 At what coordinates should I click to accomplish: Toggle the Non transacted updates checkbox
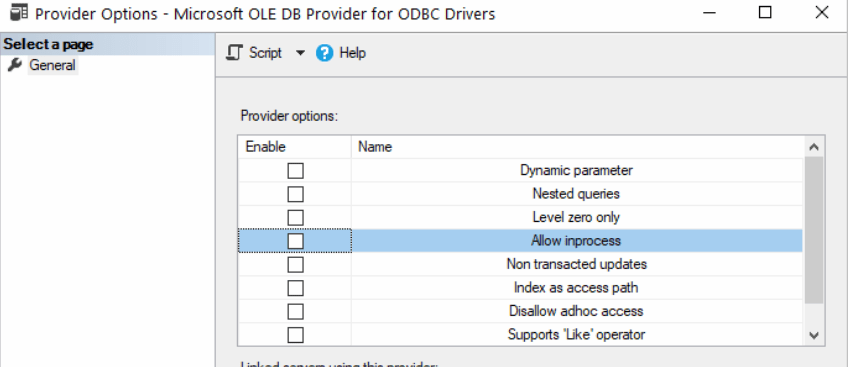pos(295,265)
